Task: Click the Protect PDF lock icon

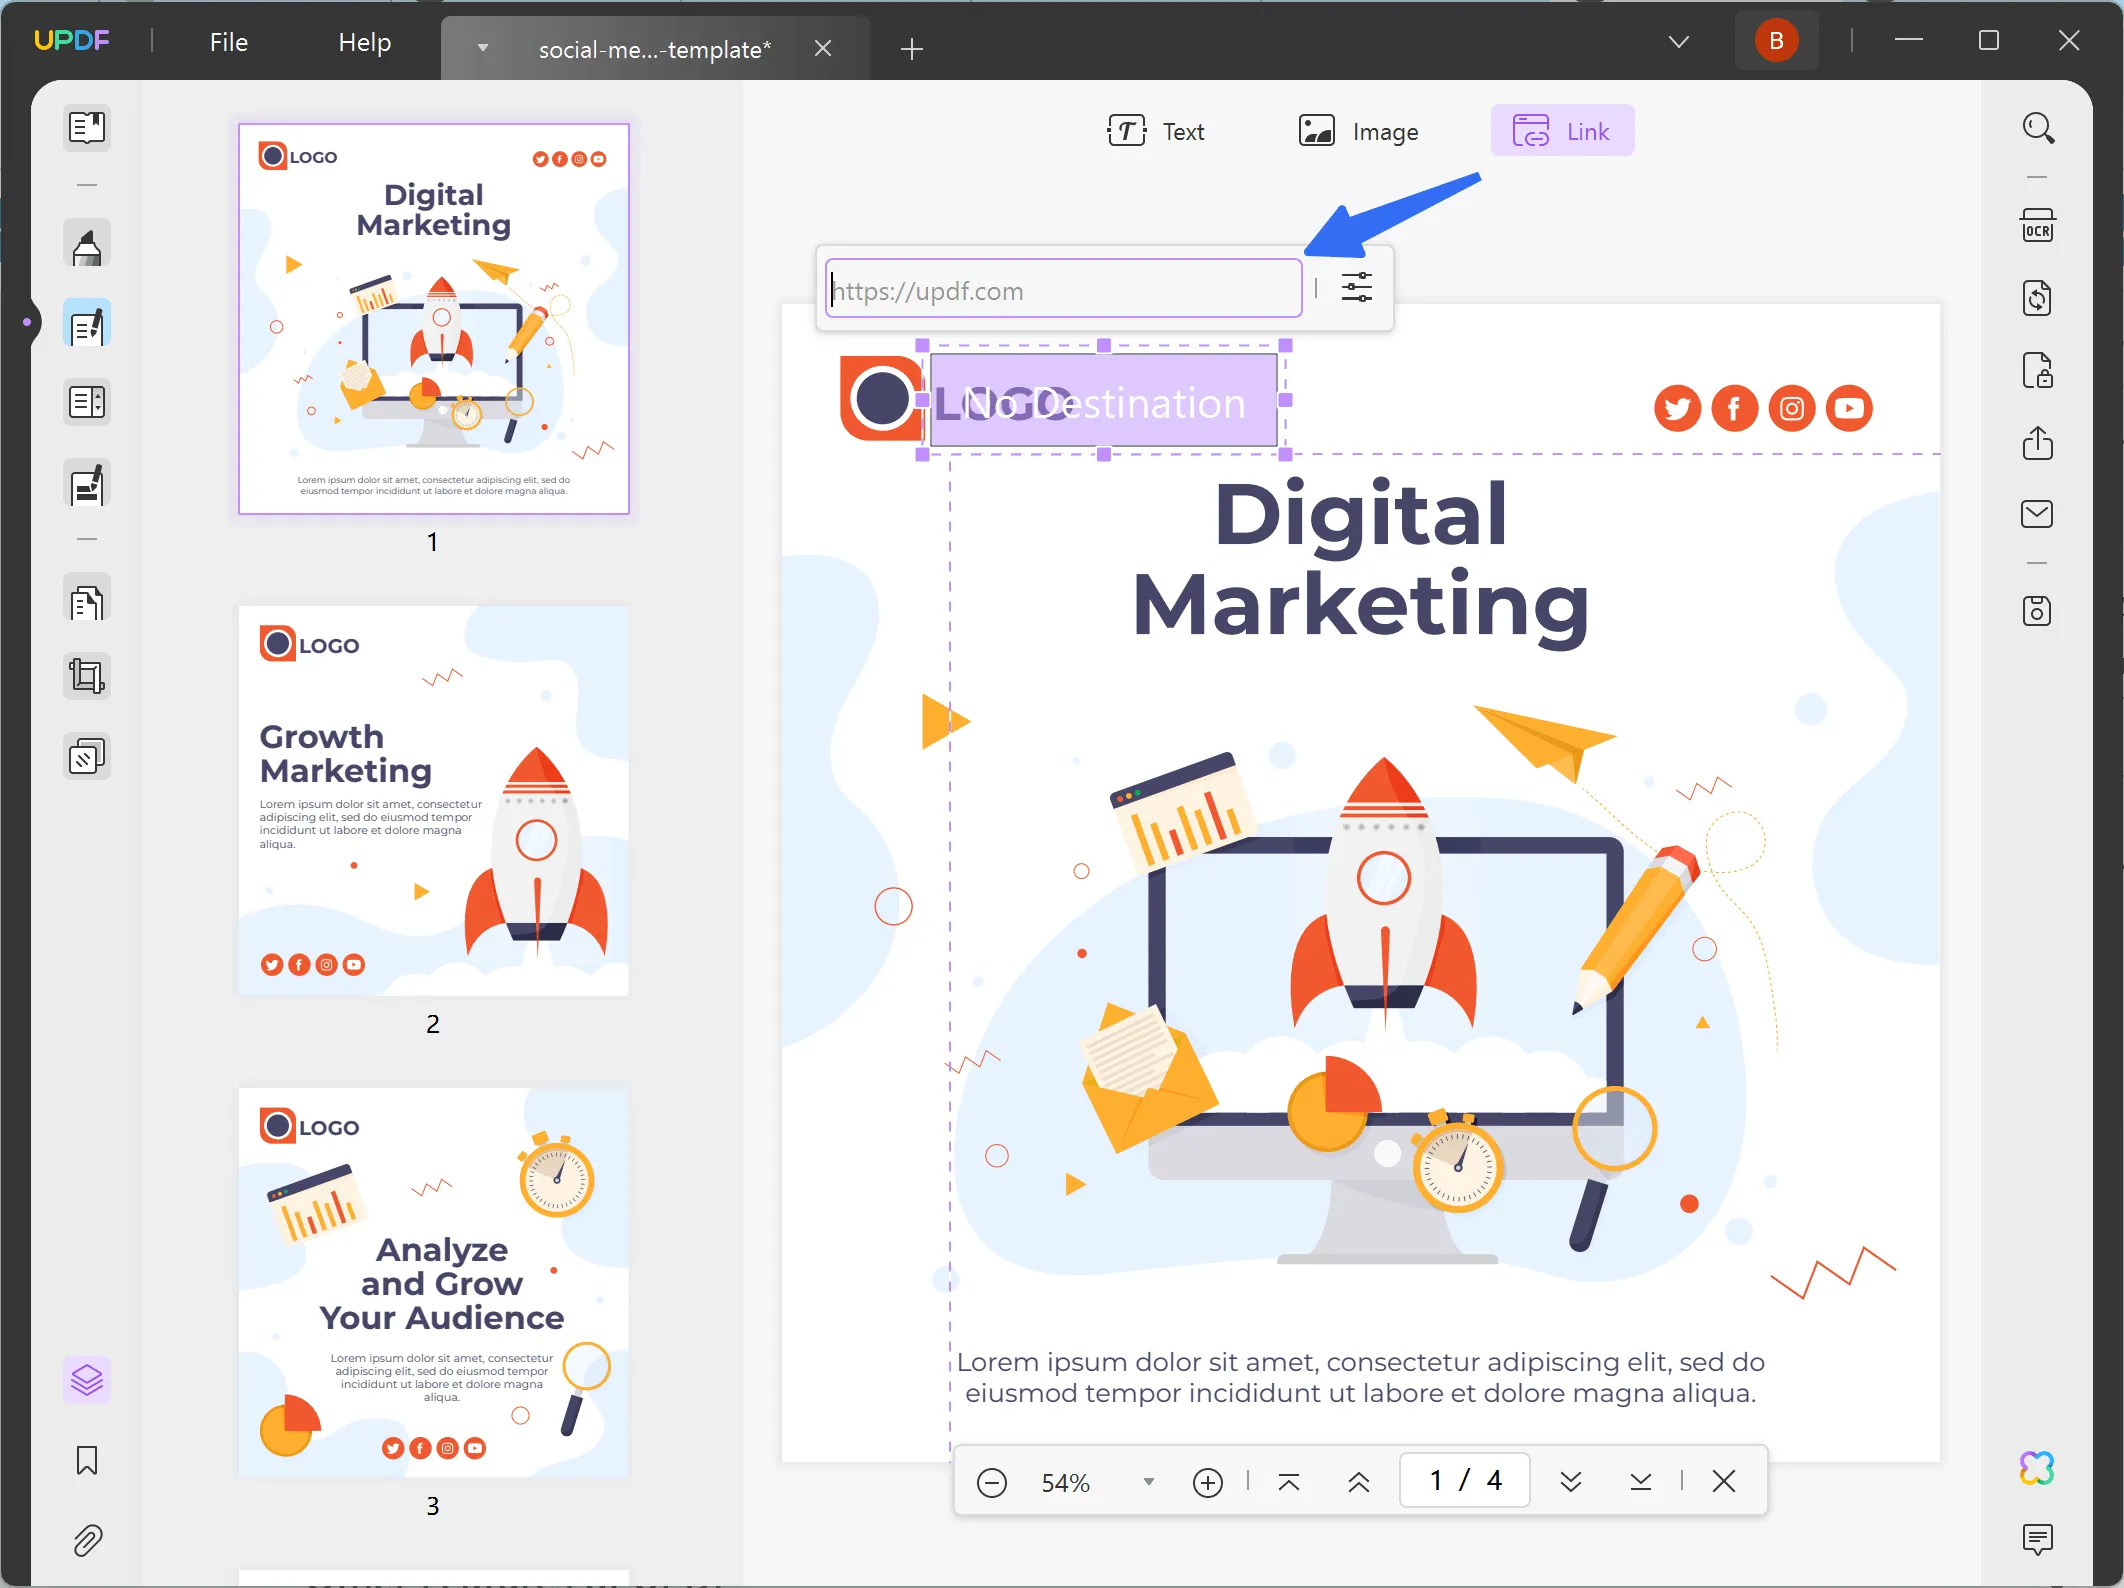Action: coord(2037,371)
